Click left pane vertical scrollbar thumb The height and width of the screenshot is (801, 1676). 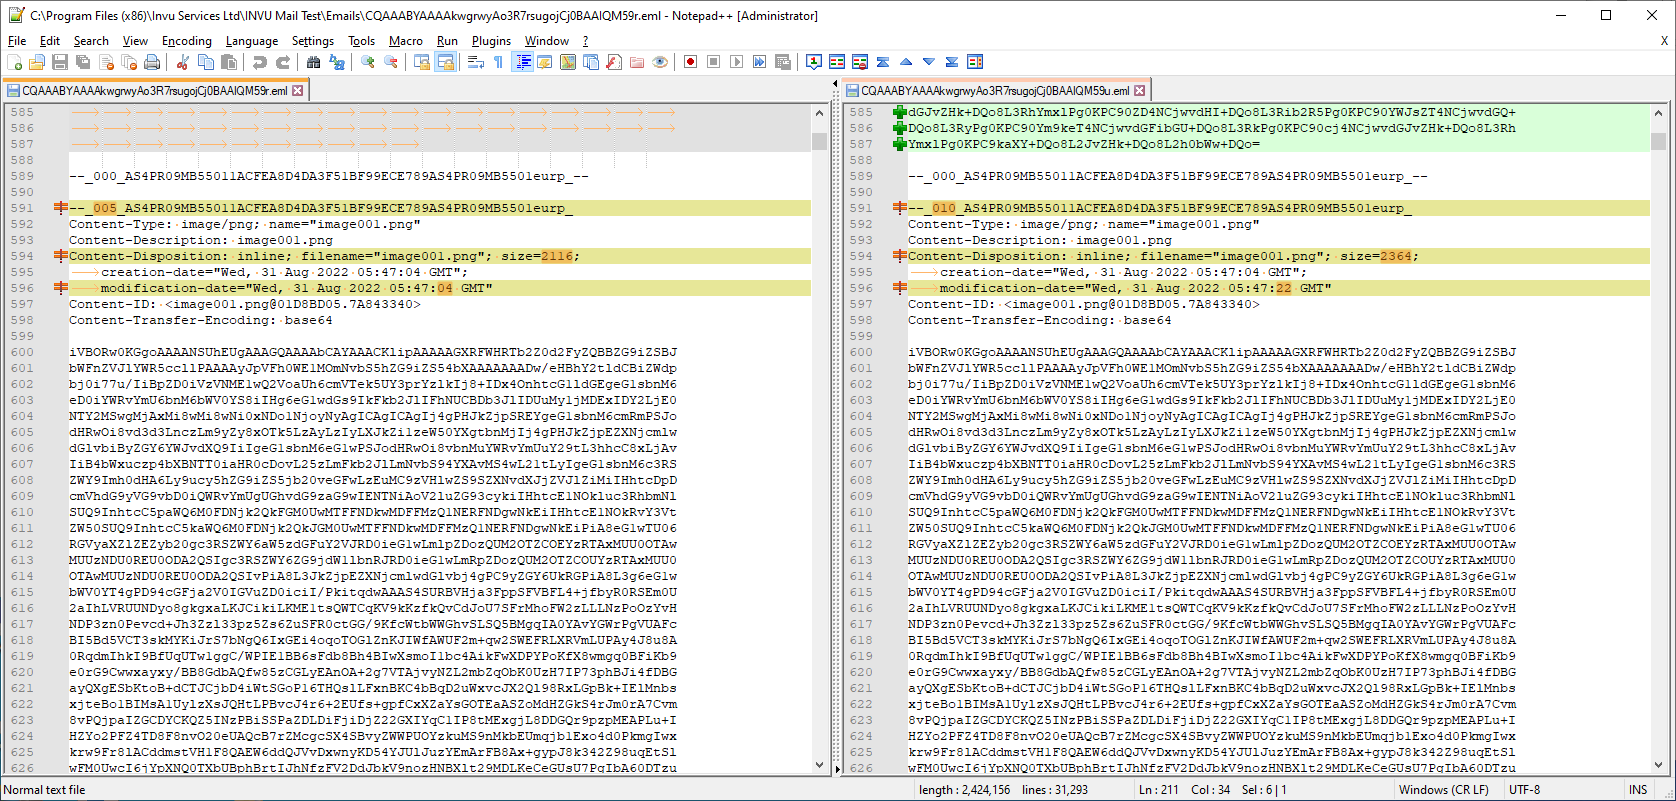tap(820, 141)
